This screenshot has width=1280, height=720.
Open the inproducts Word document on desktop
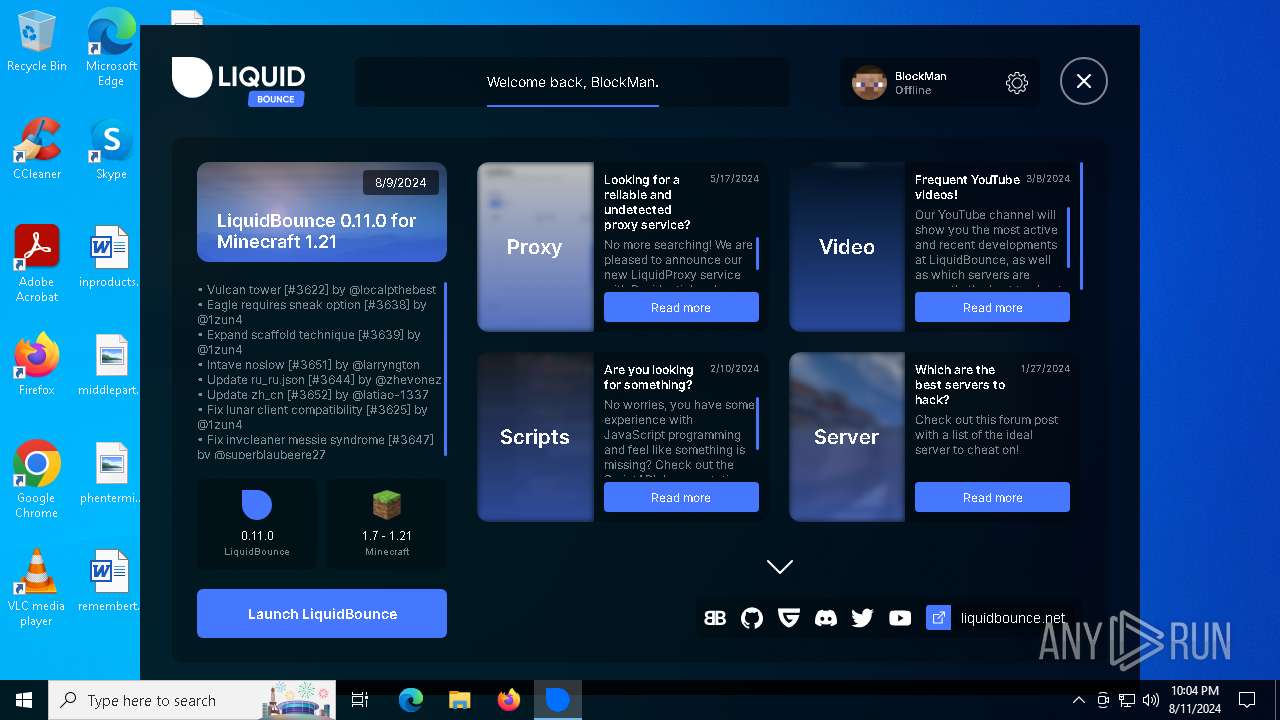(110, 257)
